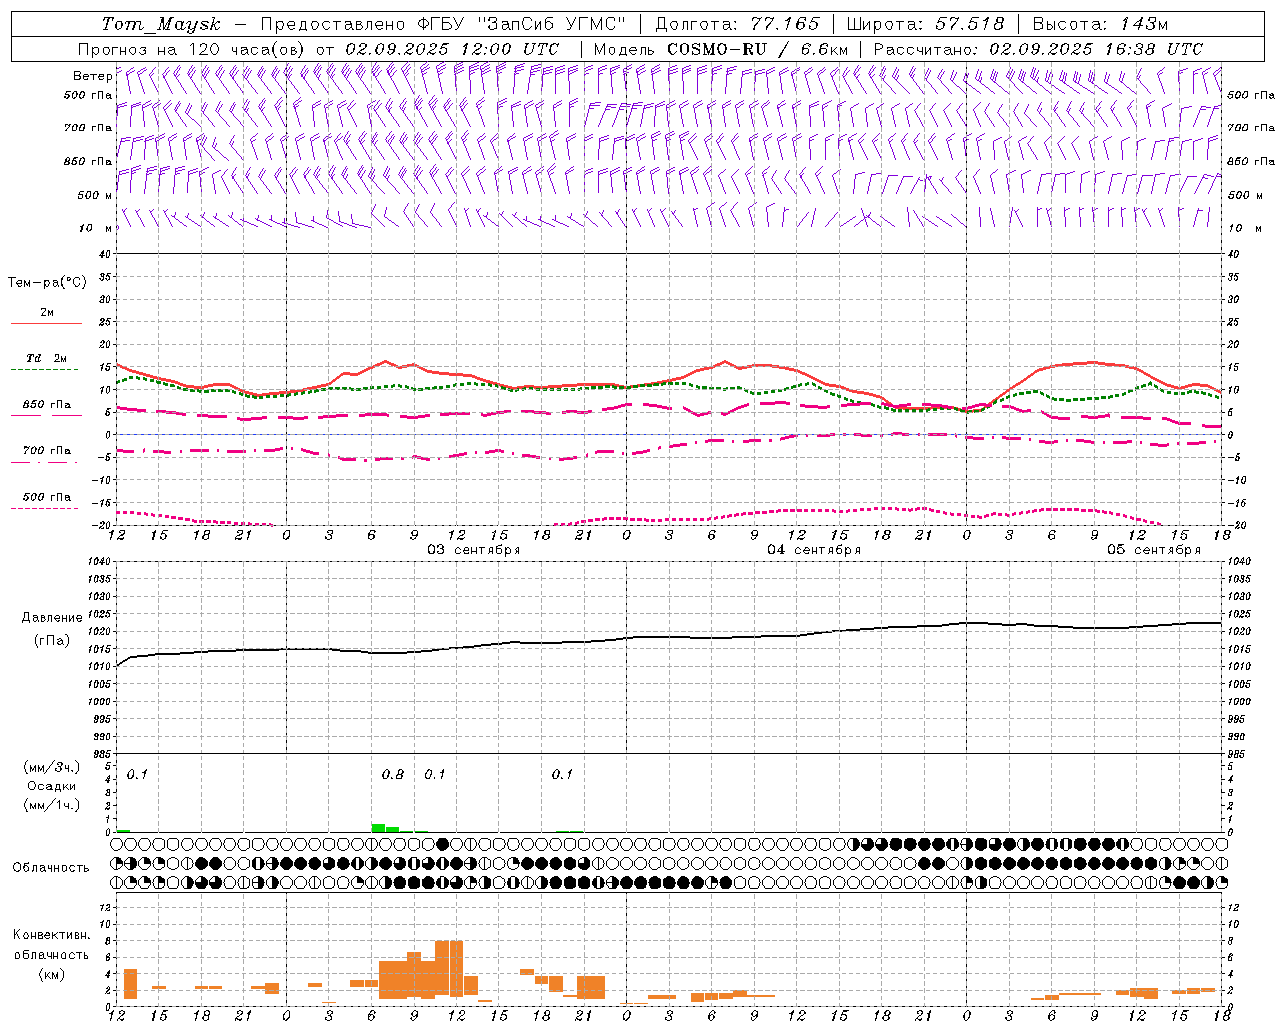This screenshot has height=1024, width=1280.
Task: Click the (мм/3ч.) precipitation unit label
Action: [x=52, y=767]
